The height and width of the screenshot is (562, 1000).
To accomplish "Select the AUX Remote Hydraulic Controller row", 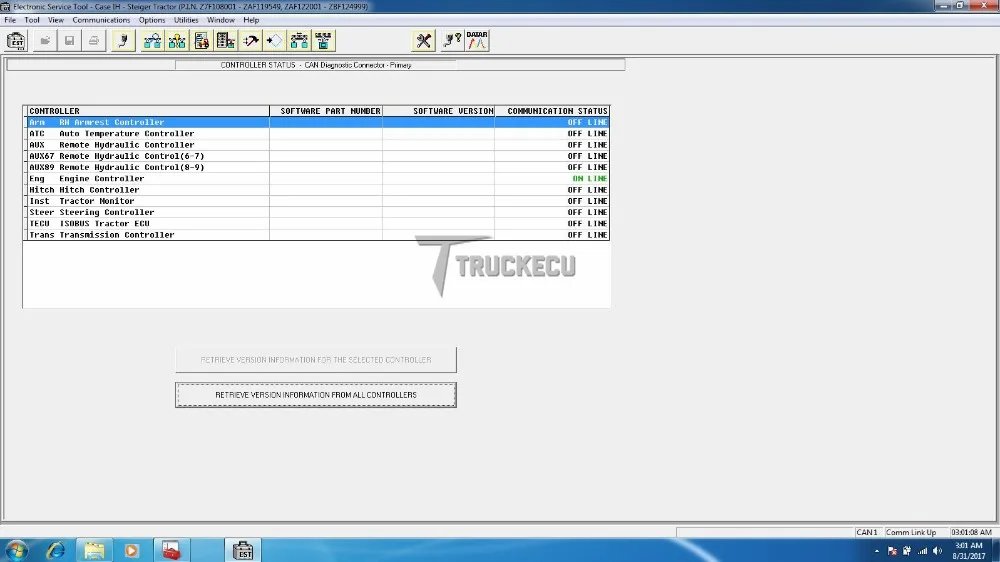I will click(x=317, y=145).
